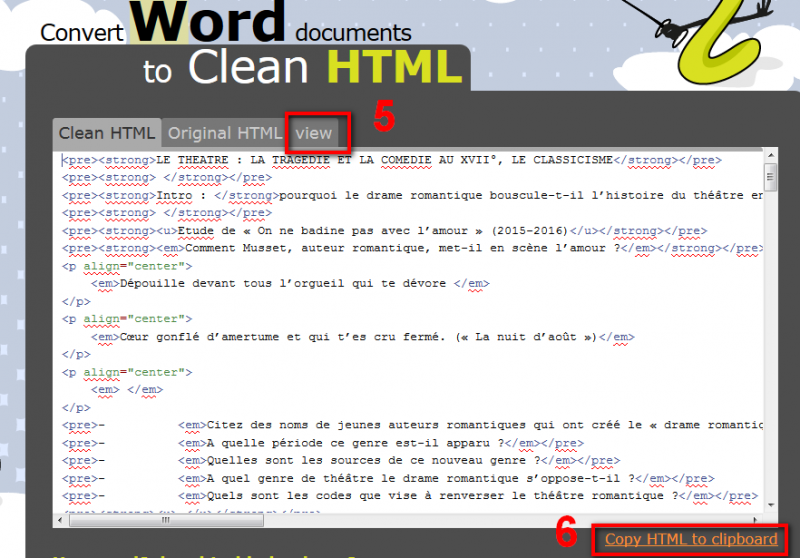Viewport: 800px width, 558px height.
Task: Click the line 'Citez des noms de jeunes auteurs'
Action: point(412,425)
